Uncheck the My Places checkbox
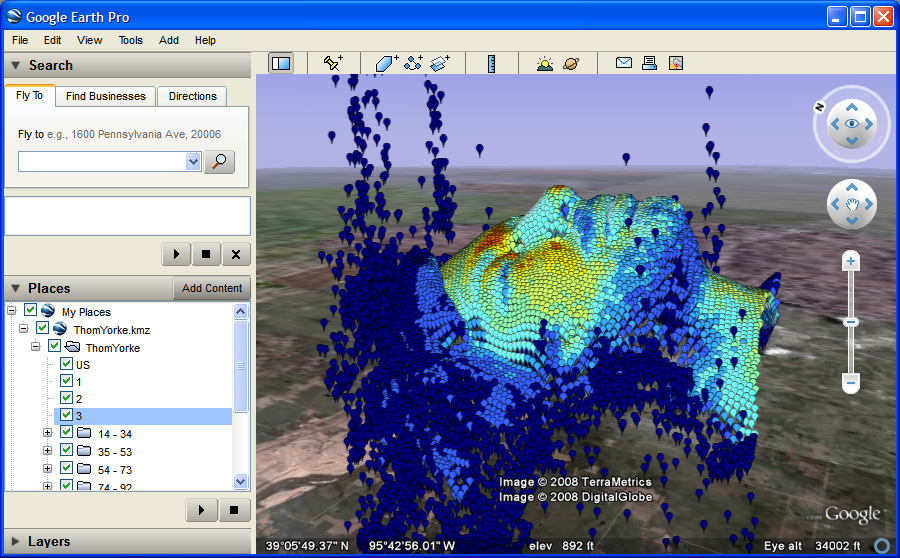Viewport: 900px width, 558px height. click(x=30, y=310)
